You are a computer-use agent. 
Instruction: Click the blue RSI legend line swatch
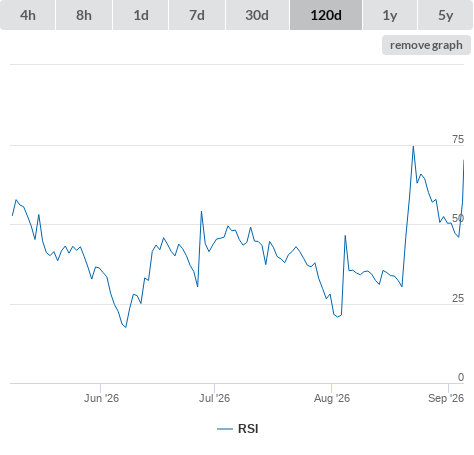pos(225,429)
